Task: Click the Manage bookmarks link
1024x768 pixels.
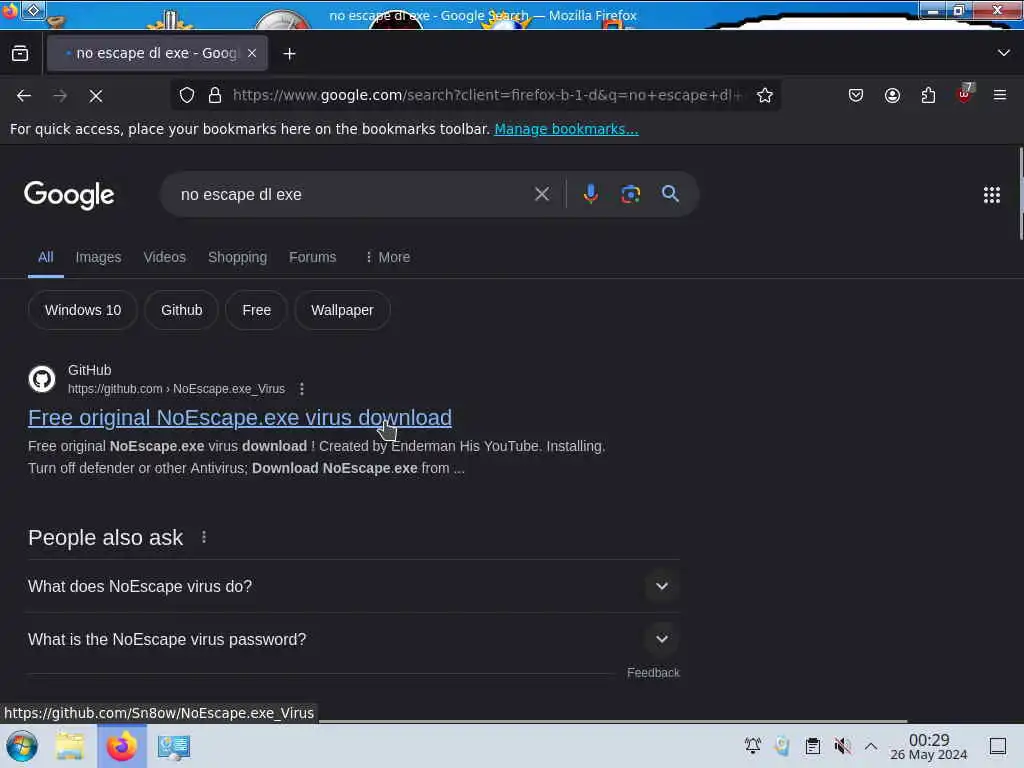Action: (x=566, y=129)
